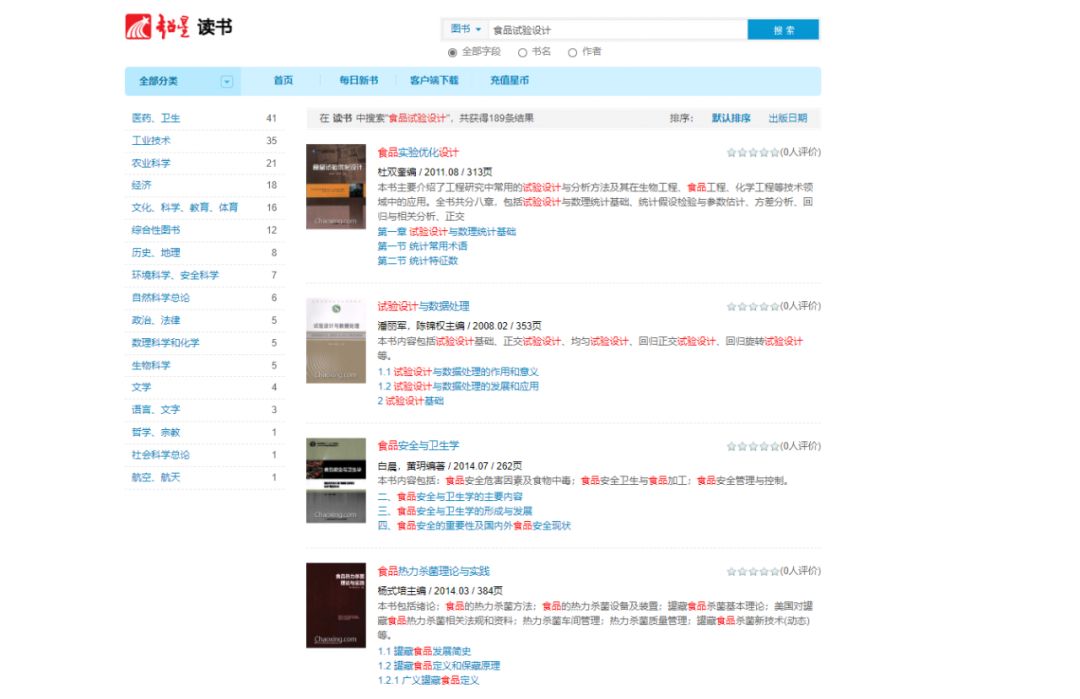The height and width of the screenshot is (699, 1080).
Task: Select the 全部字段 radio button
Action: [x=453, y=52]
